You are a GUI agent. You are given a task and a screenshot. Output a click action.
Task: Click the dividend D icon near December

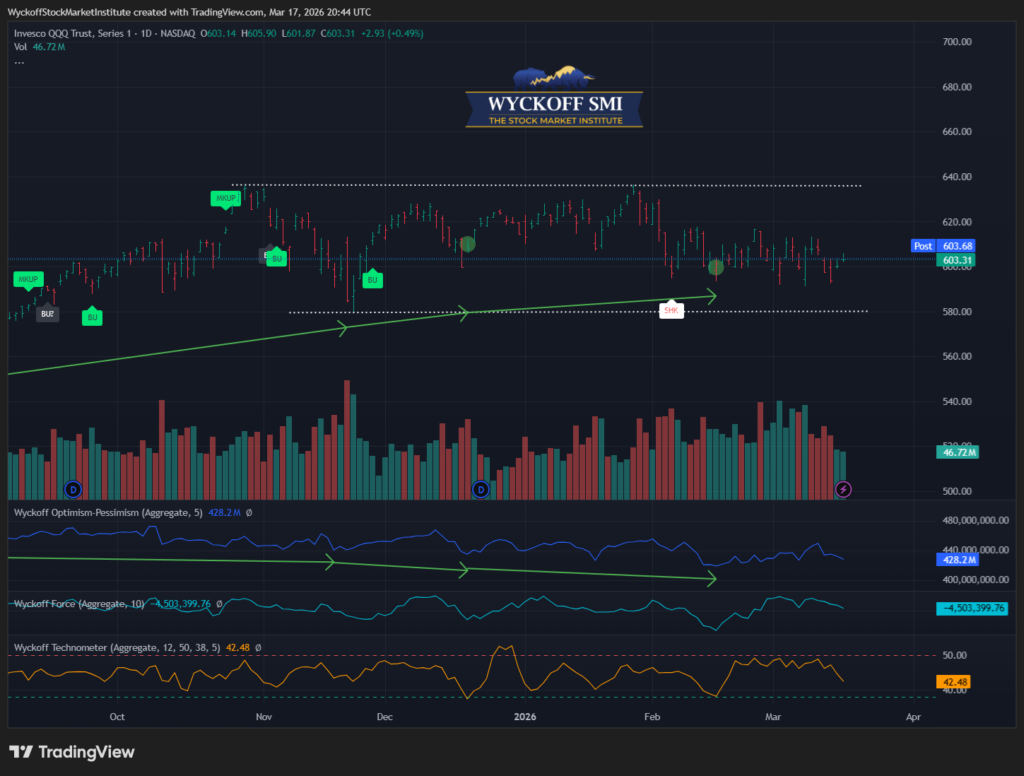point(481,489)
